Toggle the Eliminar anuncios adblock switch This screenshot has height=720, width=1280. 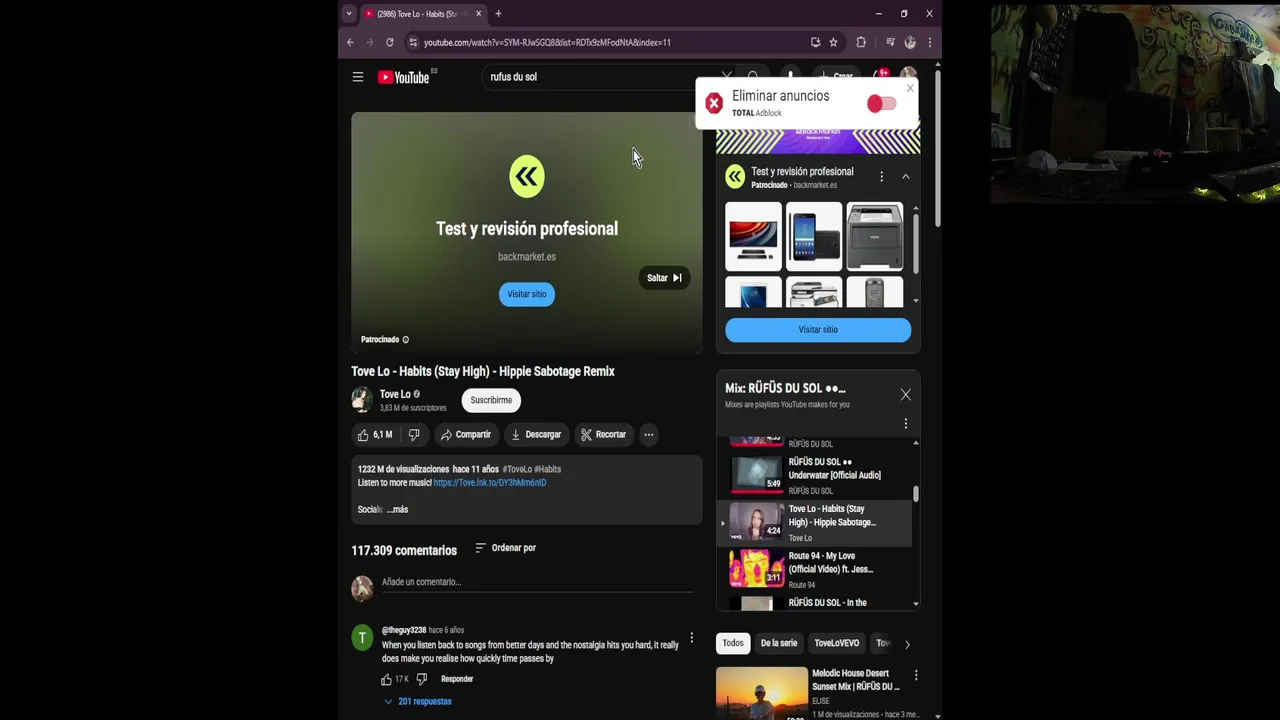pos(881,104)
